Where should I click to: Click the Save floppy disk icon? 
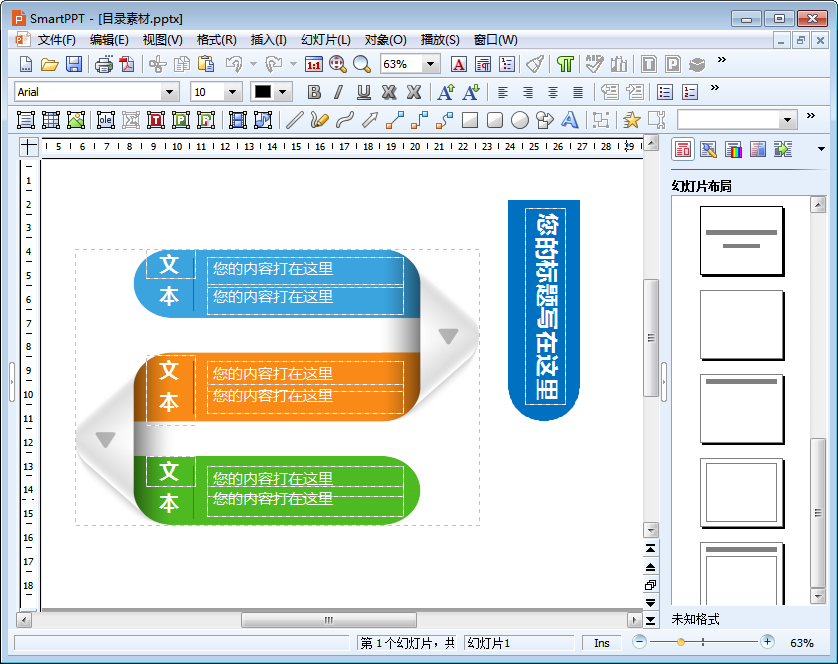point(74,64)
